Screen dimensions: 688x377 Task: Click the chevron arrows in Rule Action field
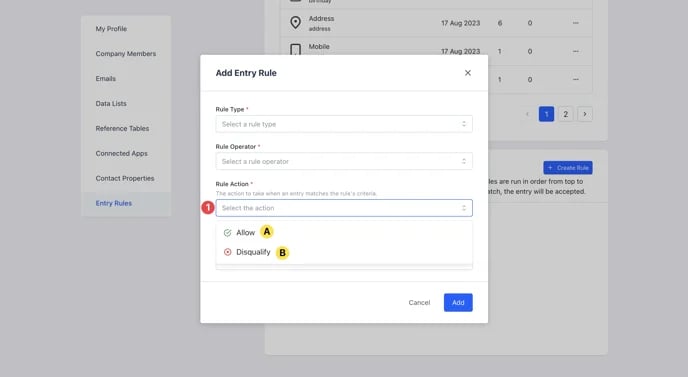coord(464,208)
